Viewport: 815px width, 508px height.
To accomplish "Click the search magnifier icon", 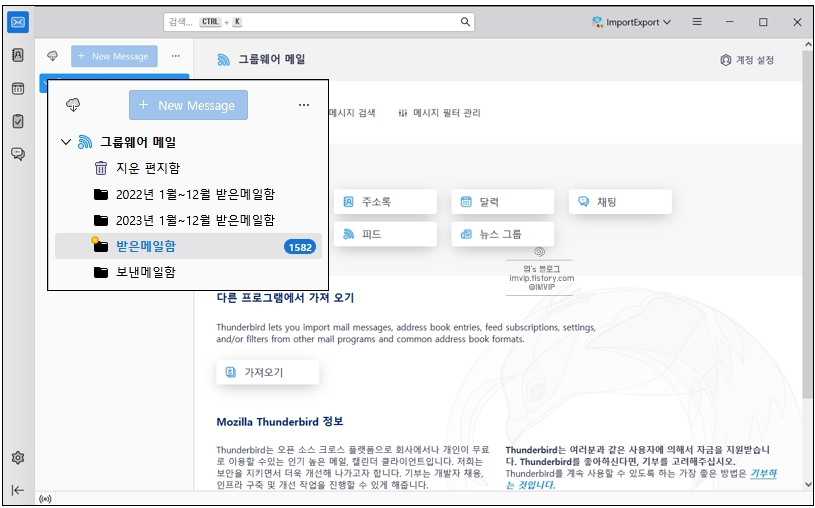I will coord(465,22).
